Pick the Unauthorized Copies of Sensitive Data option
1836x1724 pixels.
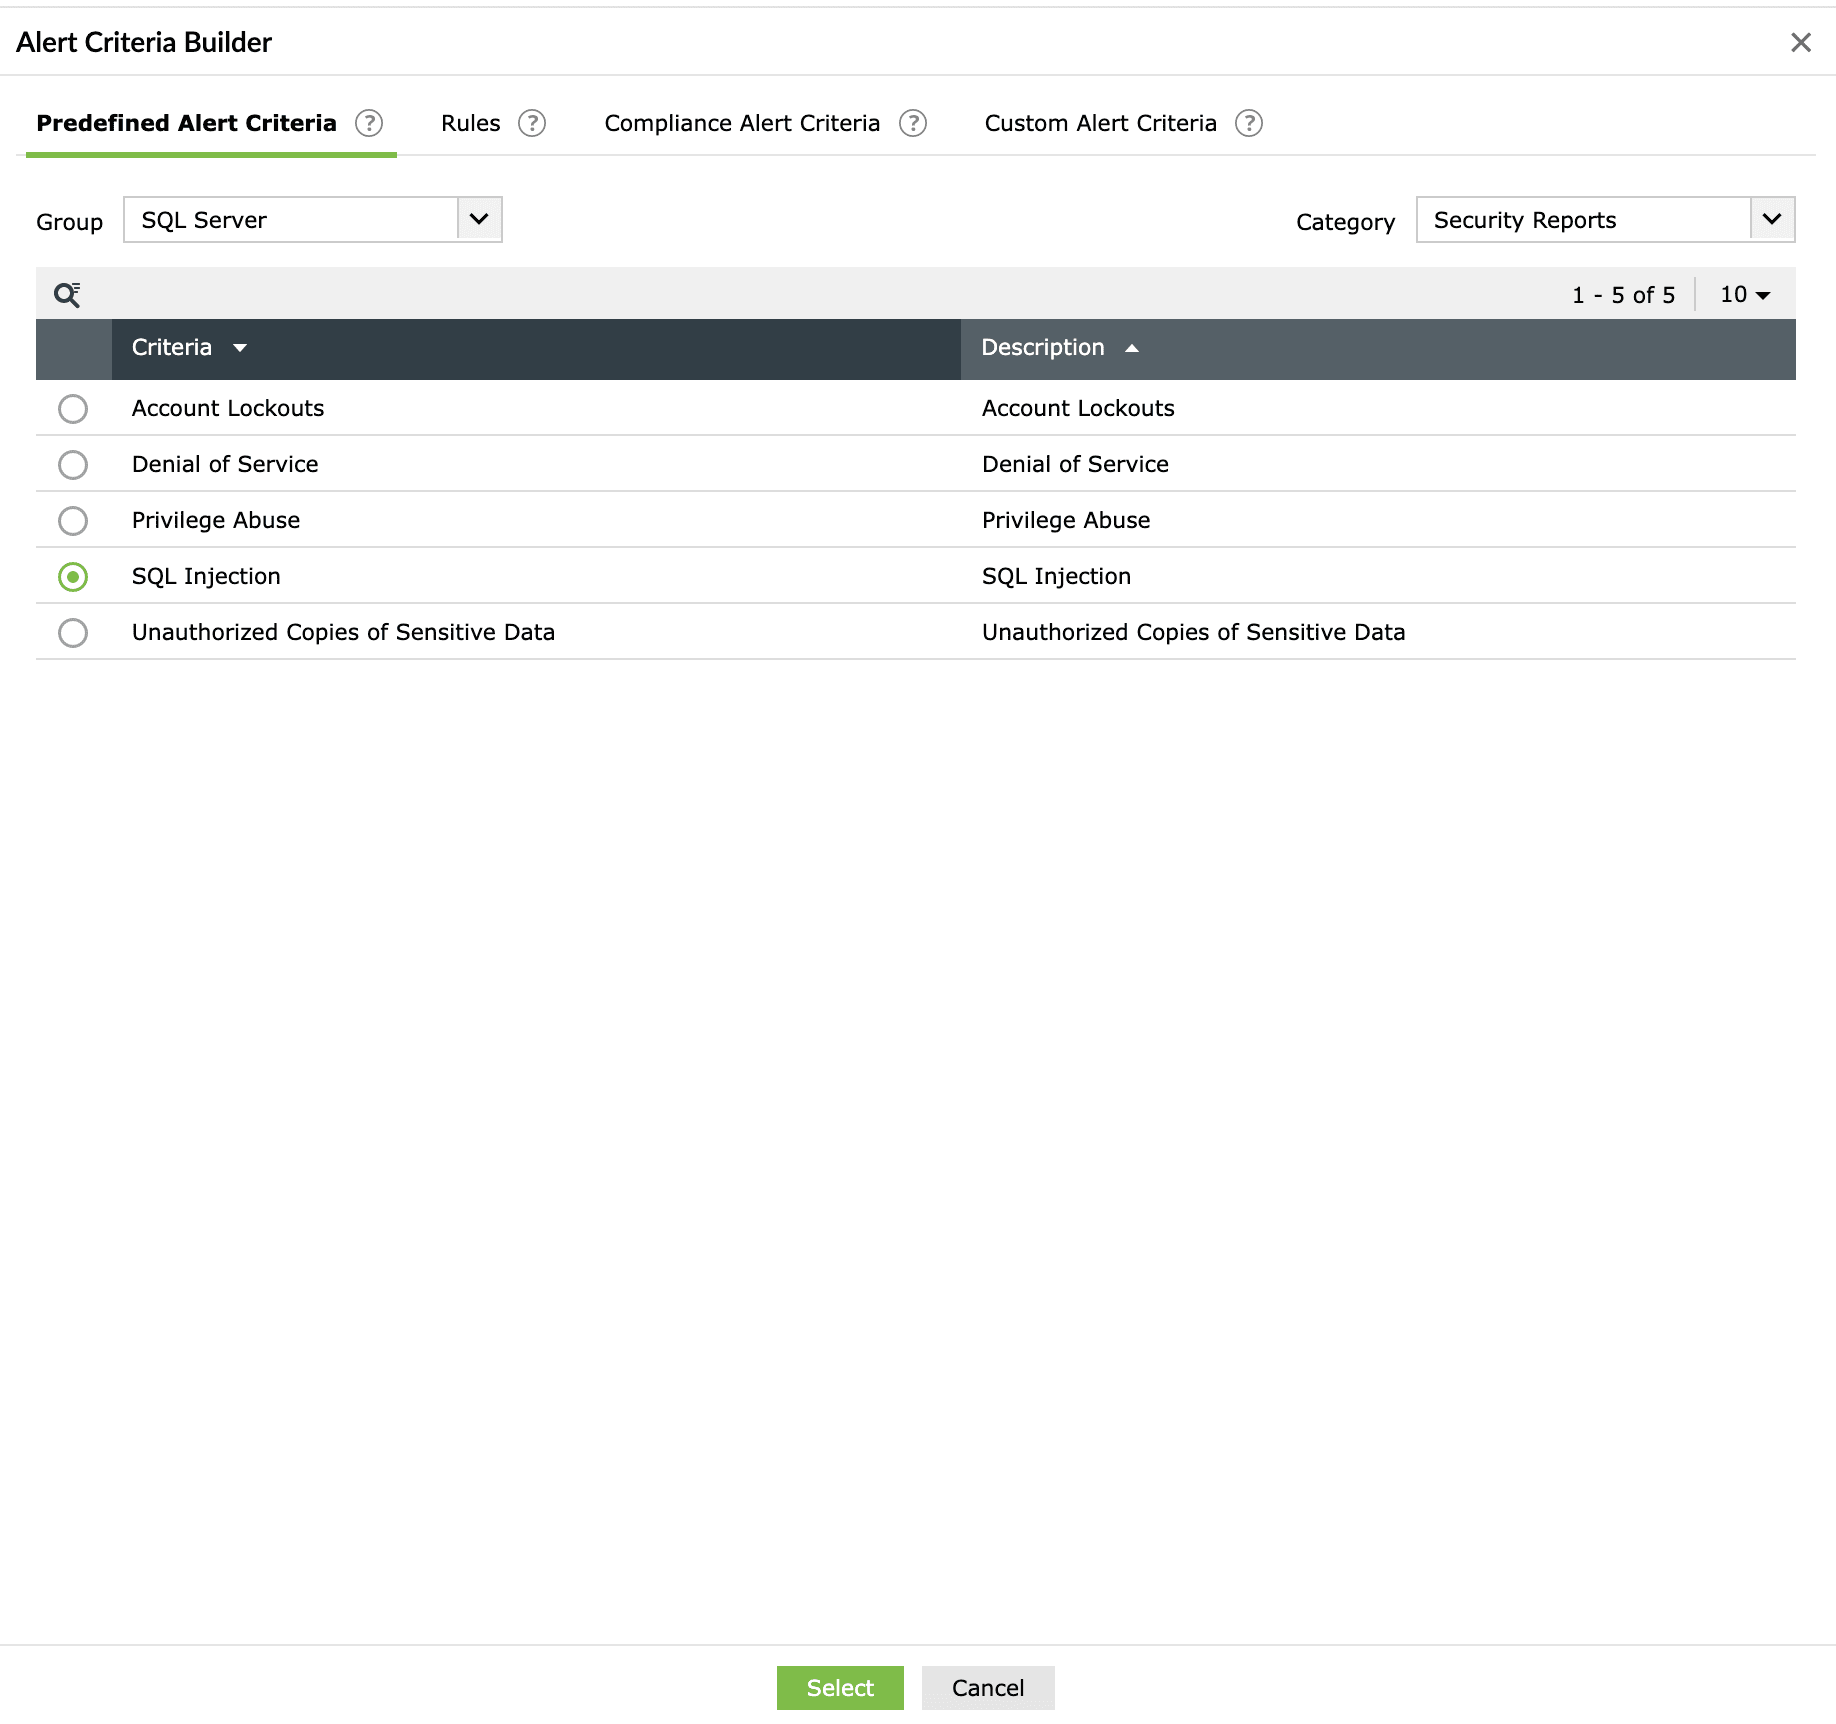pyautogui.click(x=72, y=633)
